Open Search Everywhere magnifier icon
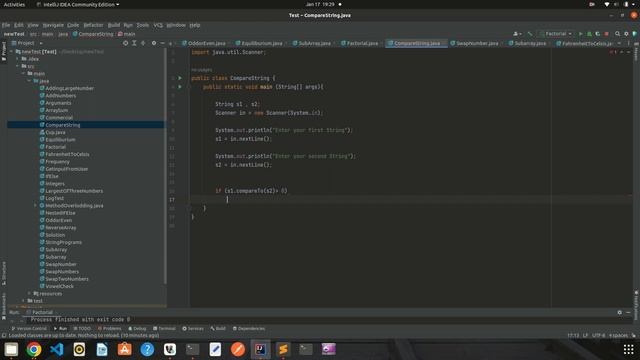640x360 pixels. tap(618, 34)
